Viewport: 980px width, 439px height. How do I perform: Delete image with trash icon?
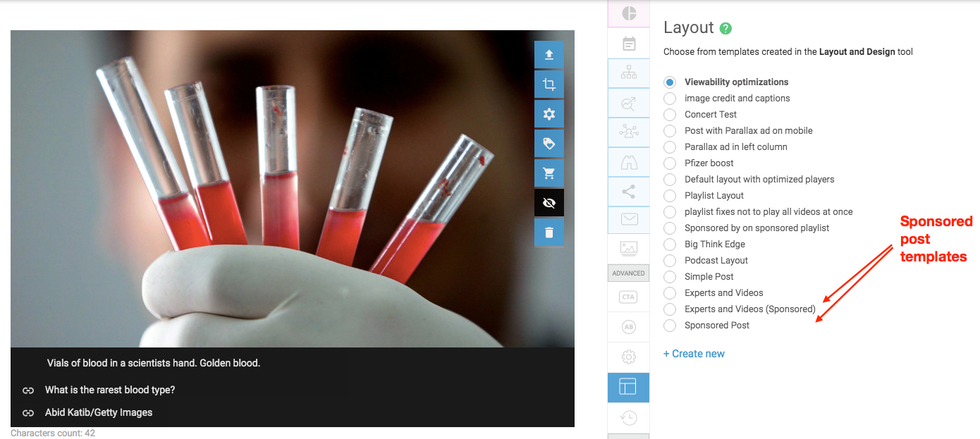coord(548,232)
